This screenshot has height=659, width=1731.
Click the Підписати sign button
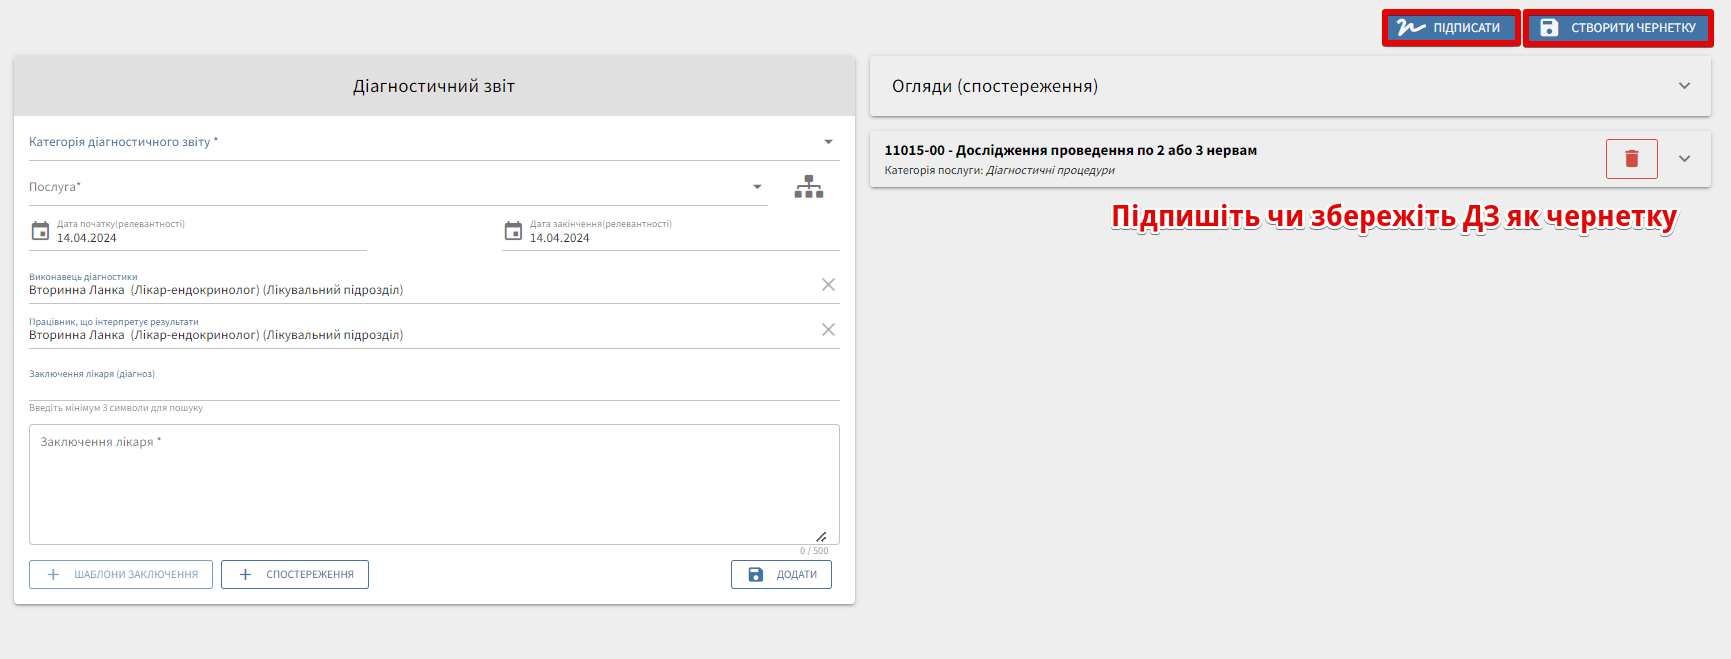coord(1451,28)
